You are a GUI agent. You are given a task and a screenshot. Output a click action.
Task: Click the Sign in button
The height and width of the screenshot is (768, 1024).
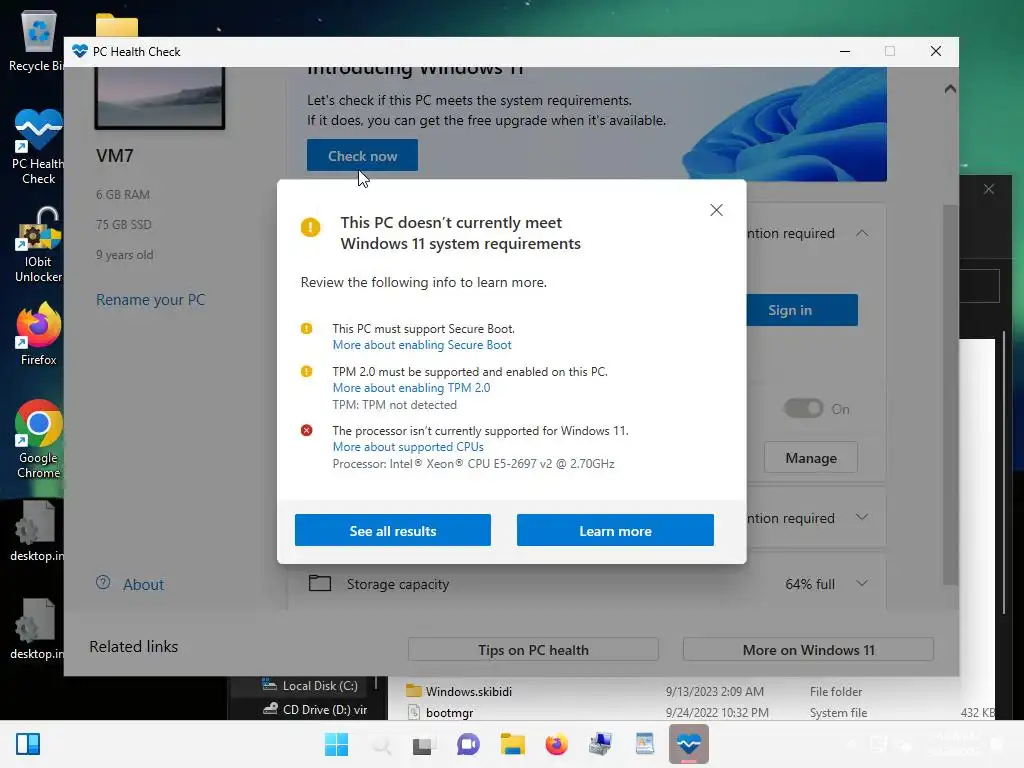click(802, 310)
